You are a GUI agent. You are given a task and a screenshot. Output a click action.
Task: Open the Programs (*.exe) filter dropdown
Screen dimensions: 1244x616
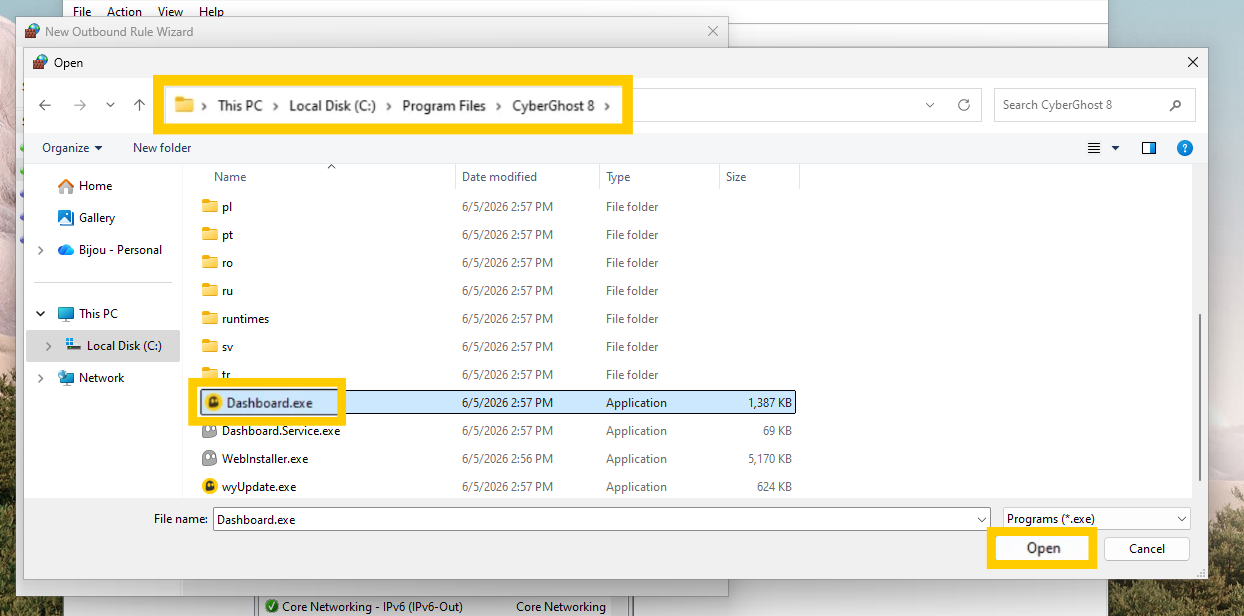click(1097, 519)
